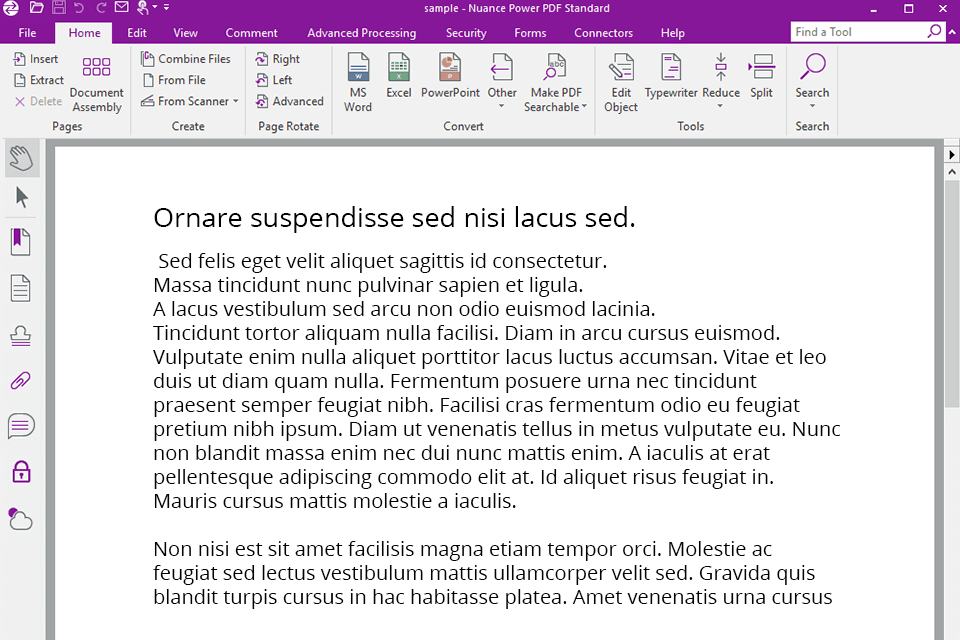Open Customize Quick Access Toolbar arrow
Screen dimensions: 960x640
(167, 8)
